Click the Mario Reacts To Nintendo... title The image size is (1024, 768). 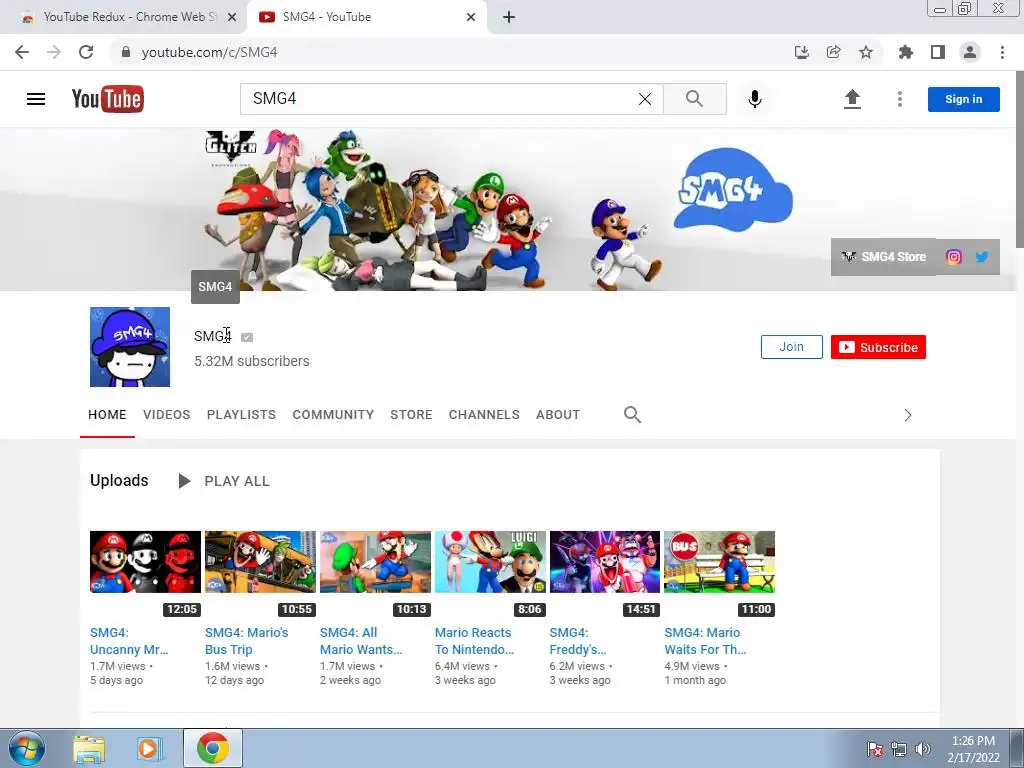[x=474, y=641]
